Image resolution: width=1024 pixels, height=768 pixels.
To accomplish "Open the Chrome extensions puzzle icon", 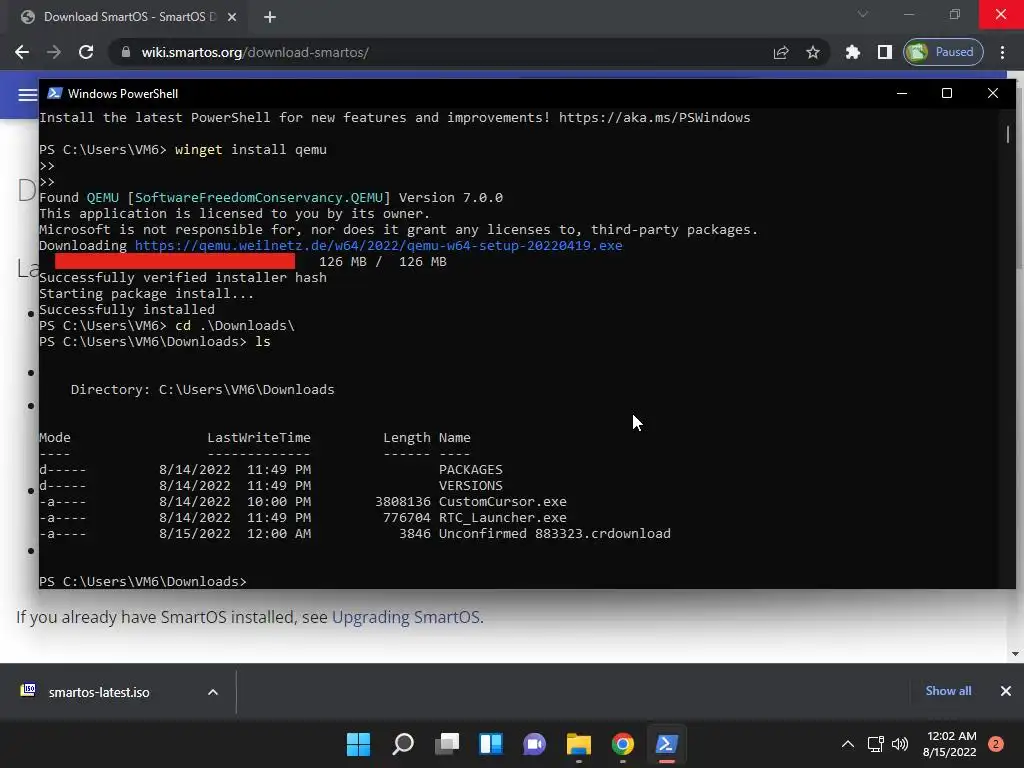I will 853,52.
